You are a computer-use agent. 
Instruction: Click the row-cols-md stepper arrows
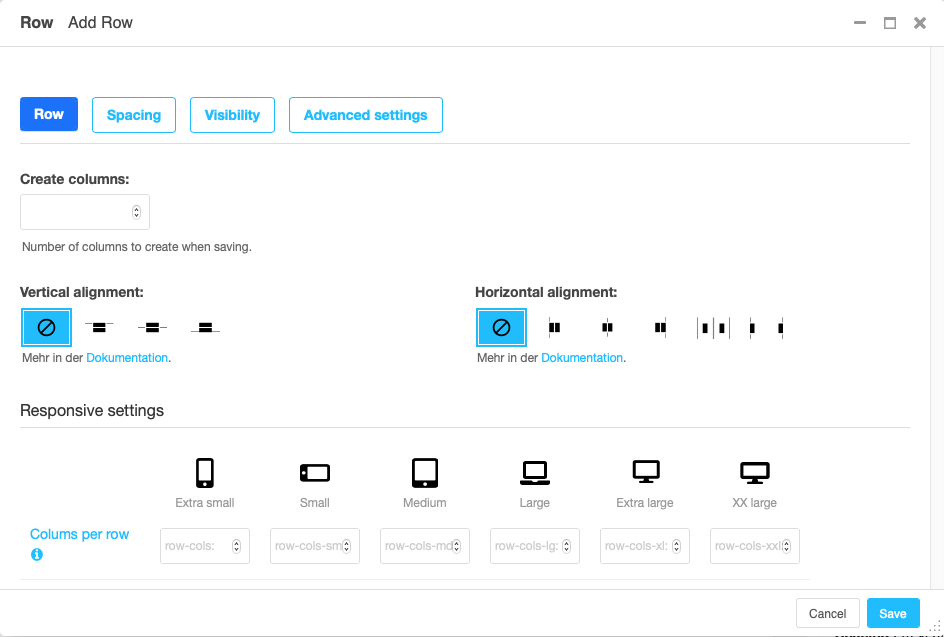tap(456, 546)
